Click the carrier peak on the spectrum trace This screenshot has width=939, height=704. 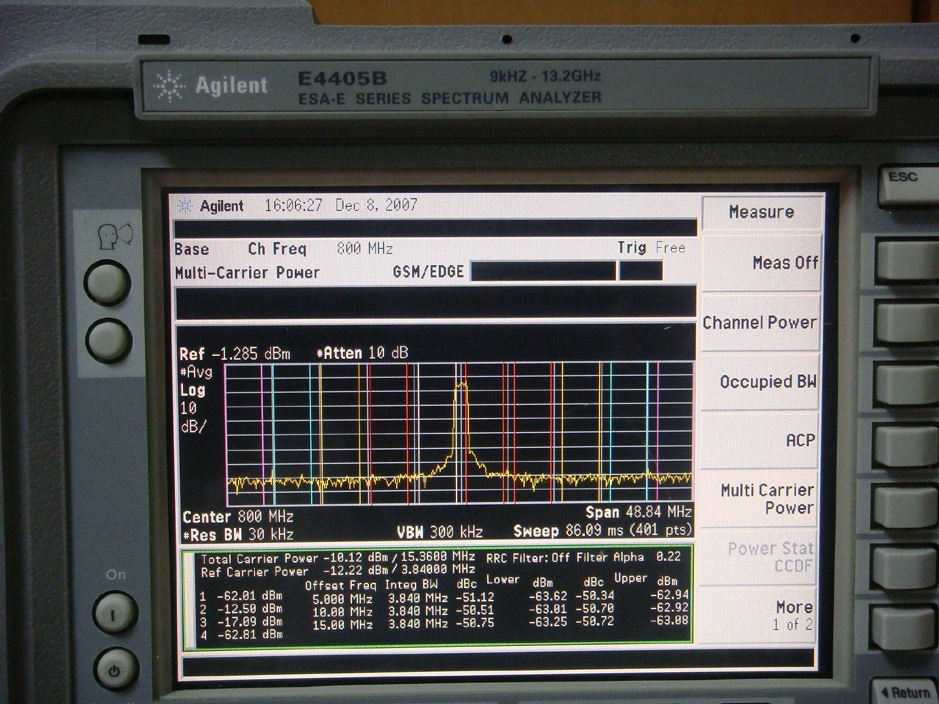(x=461, y=385)
